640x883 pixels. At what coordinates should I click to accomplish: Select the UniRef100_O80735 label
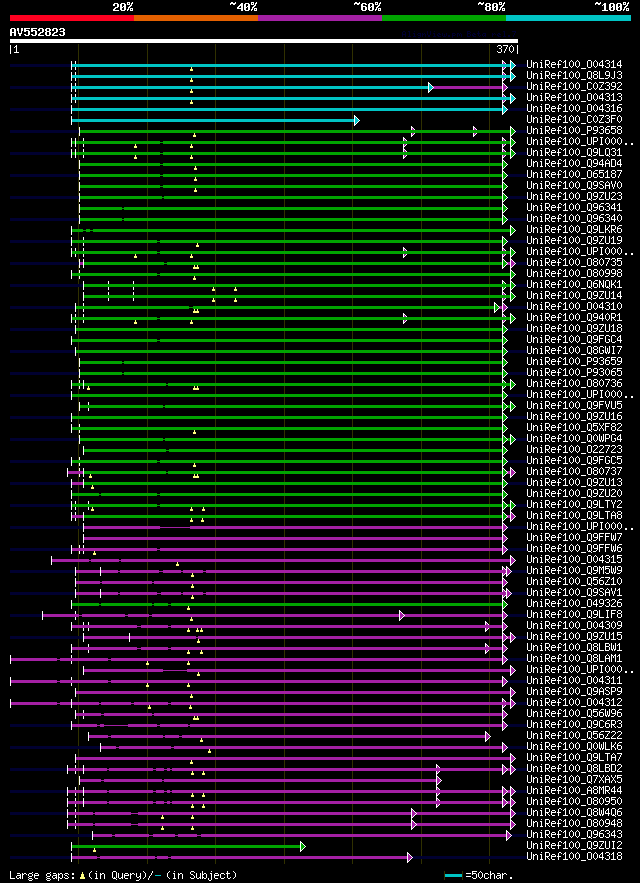coord(574,262)
